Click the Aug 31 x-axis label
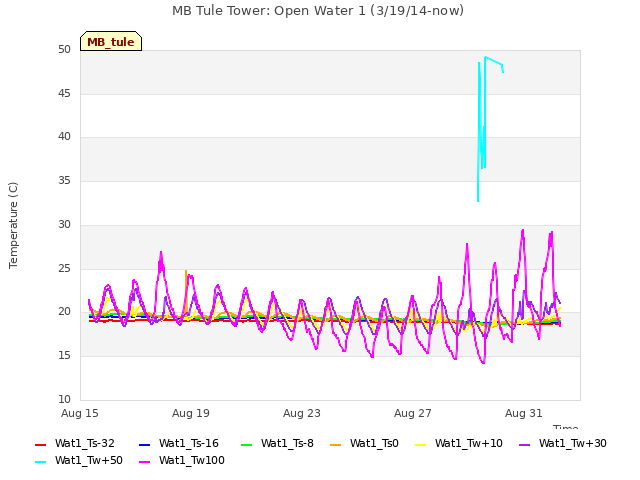640x480 pixels. point(524,413)
